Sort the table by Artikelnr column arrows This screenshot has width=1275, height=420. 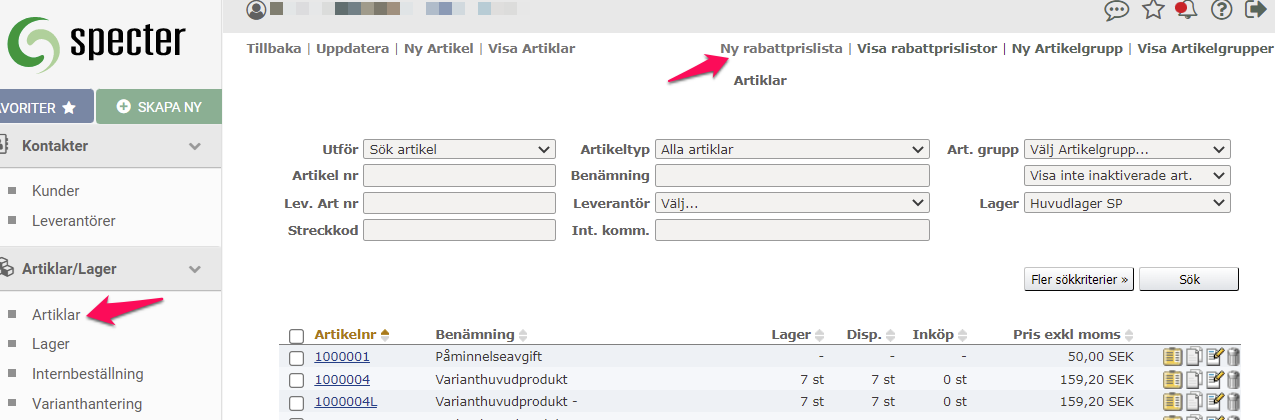(385, 334)
